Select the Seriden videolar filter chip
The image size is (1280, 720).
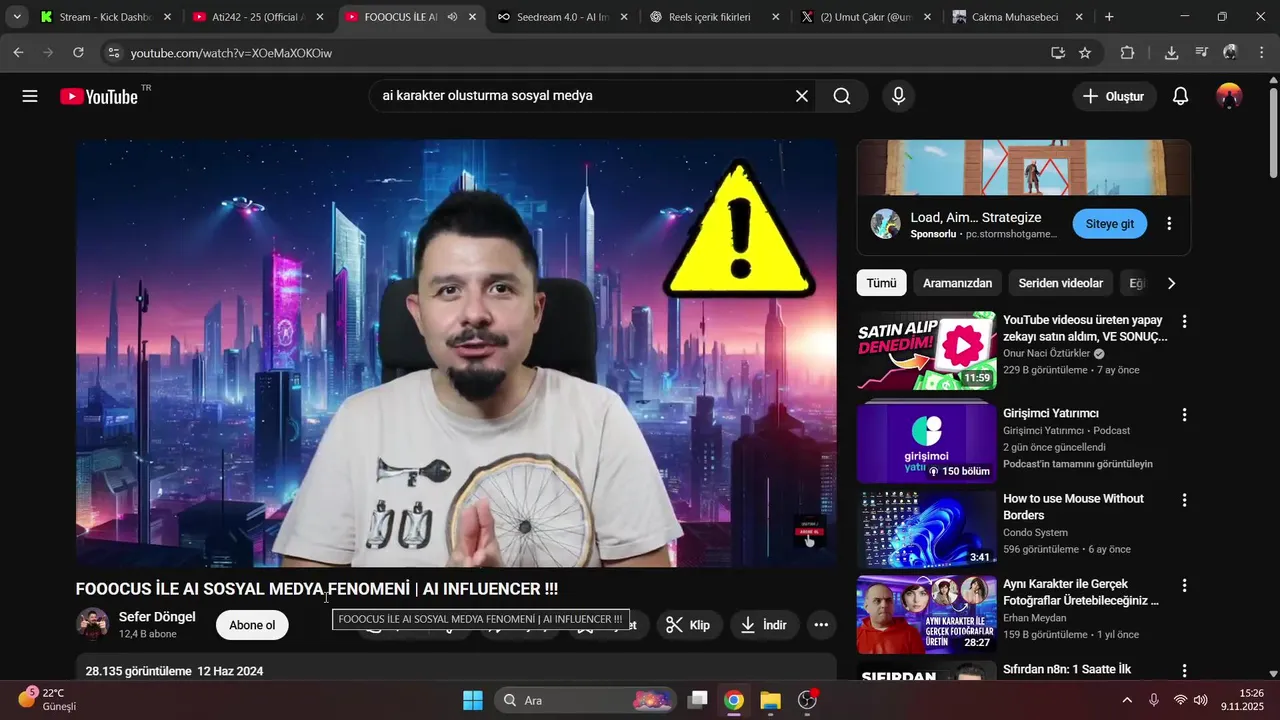click(x=1060, y=283)
